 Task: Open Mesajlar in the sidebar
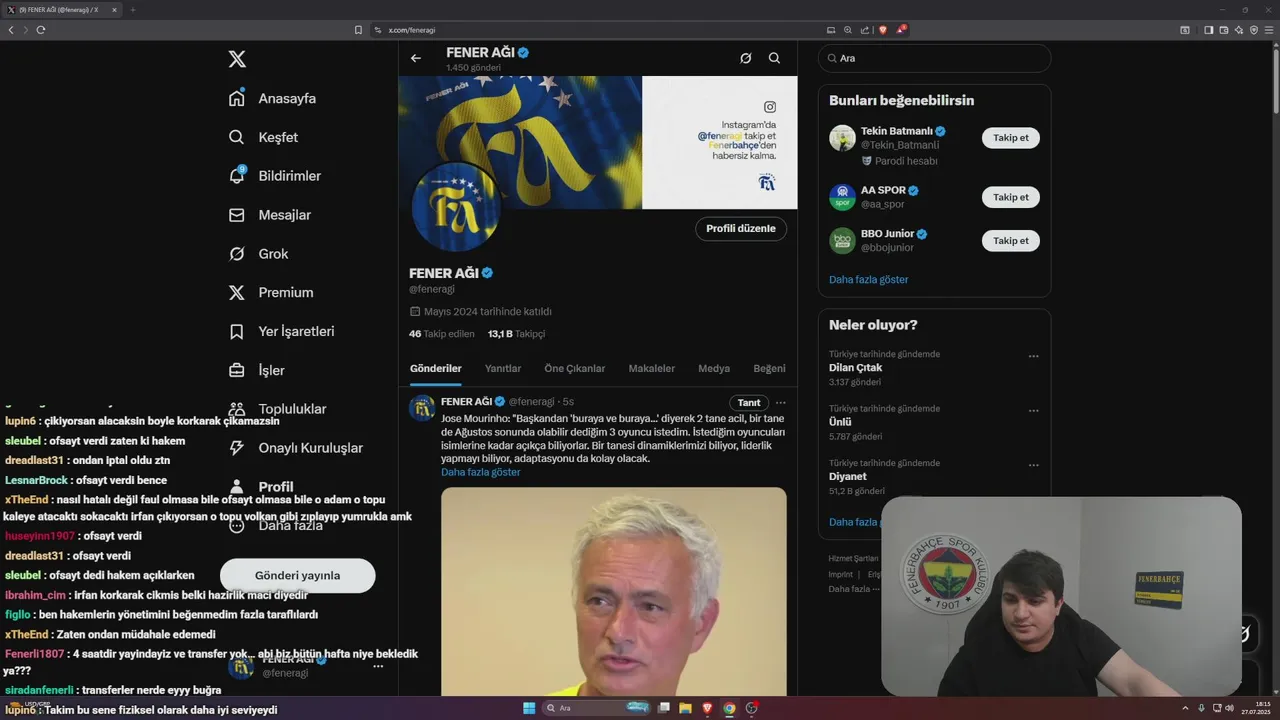pos(270,215)
